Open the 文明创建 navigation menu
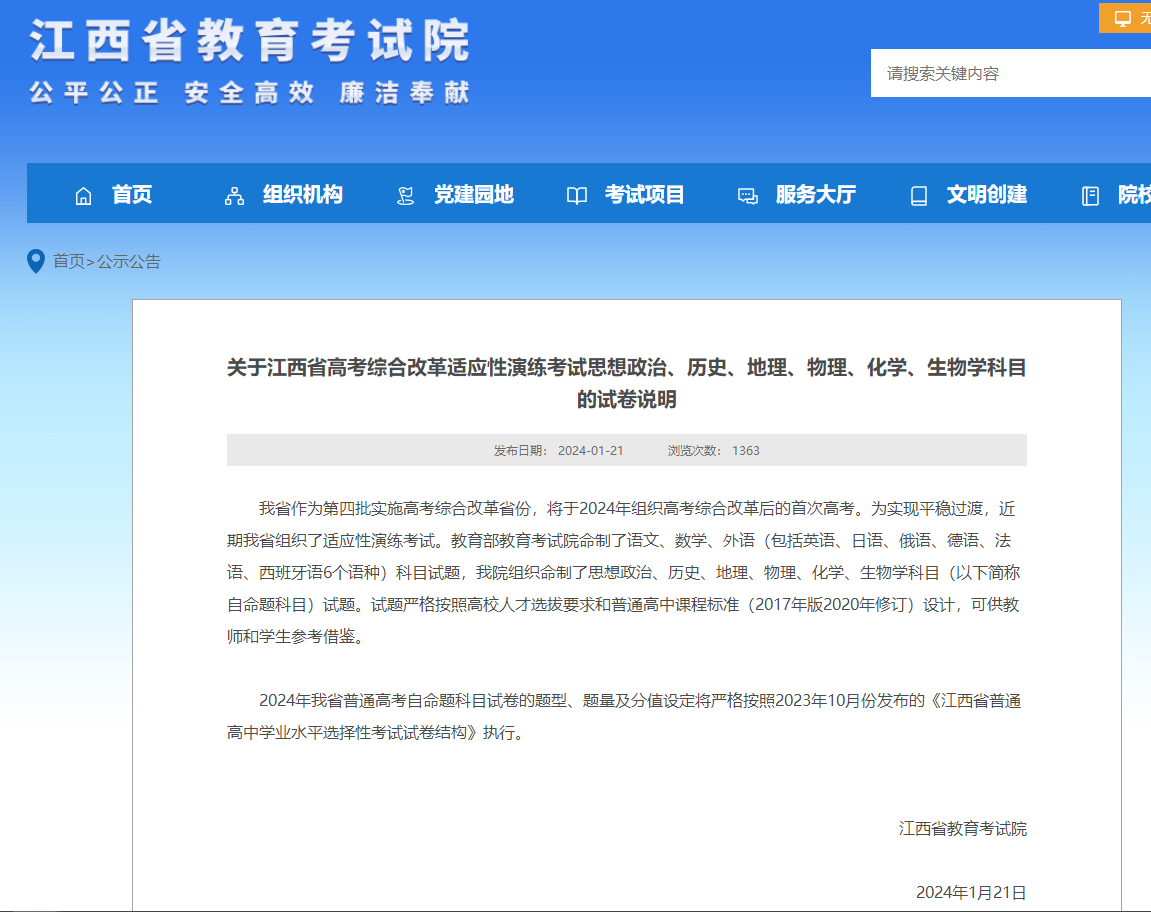The width and height of the screenshot is (1151, 912). [x=987, y=195]
